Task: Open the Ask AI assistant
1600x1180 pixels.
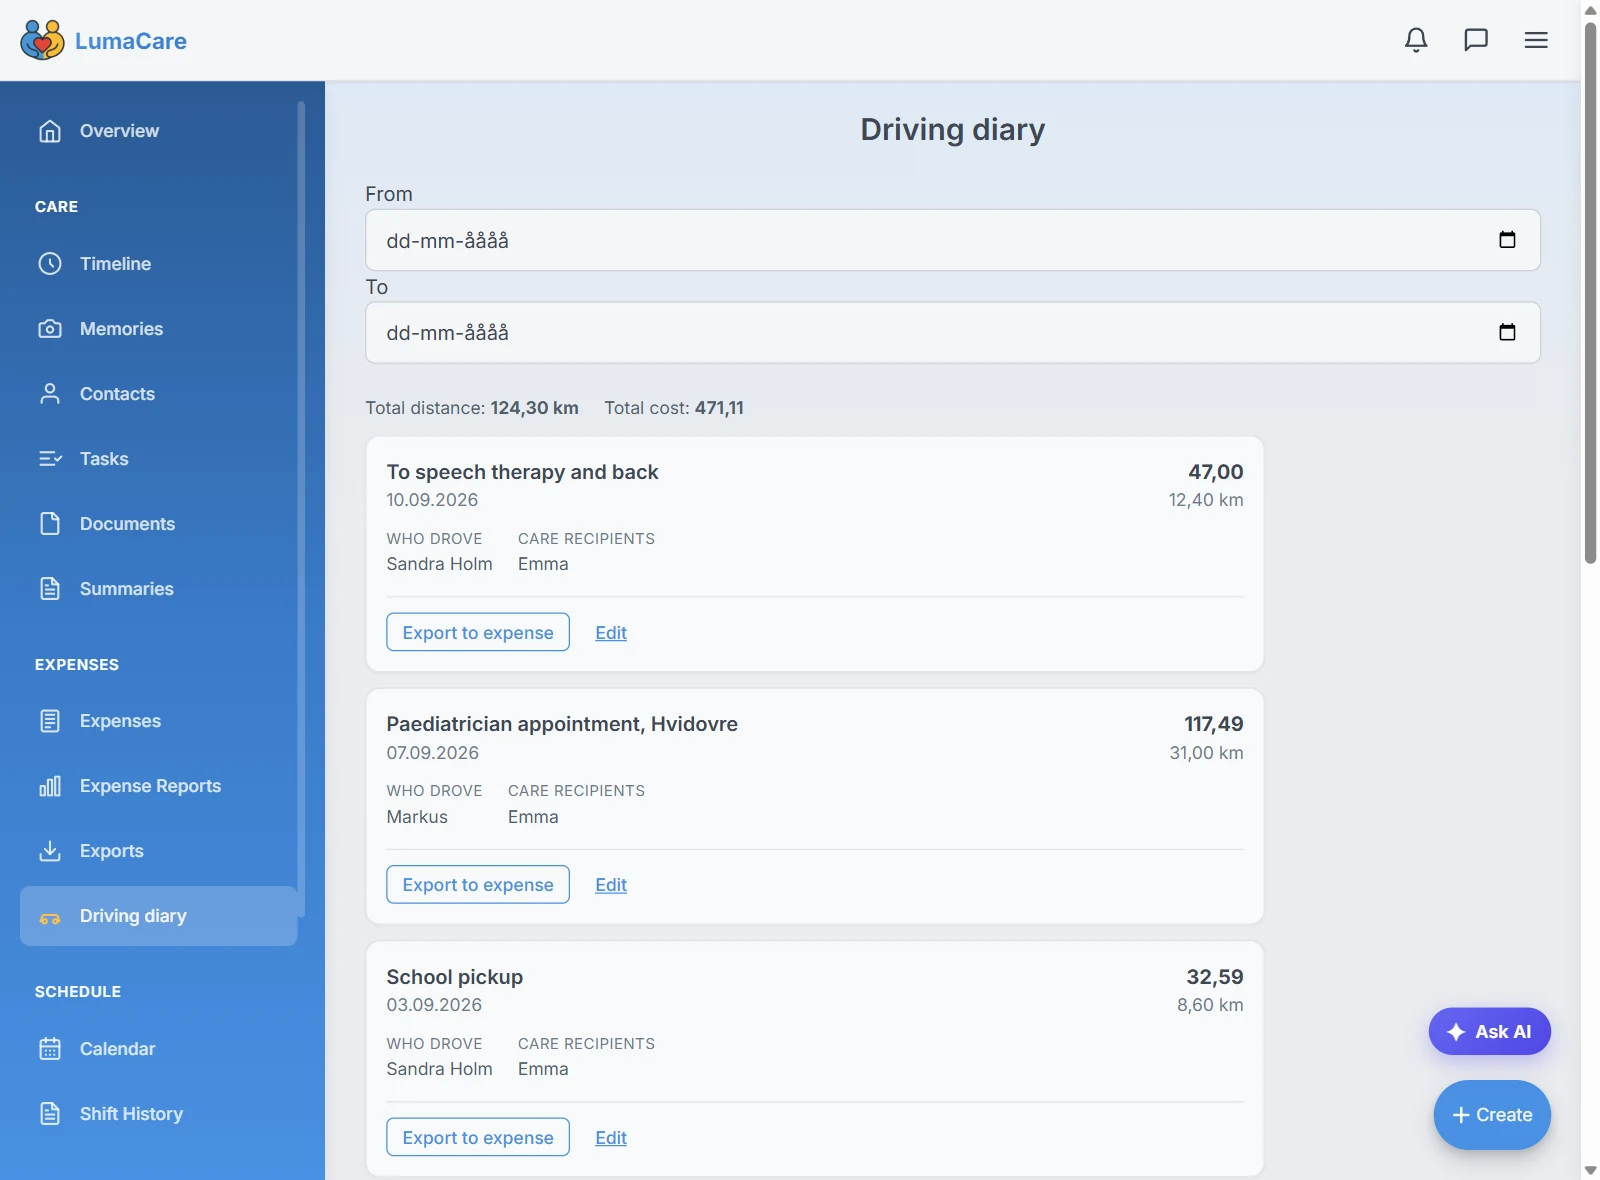Action: pos(1489,1031)
